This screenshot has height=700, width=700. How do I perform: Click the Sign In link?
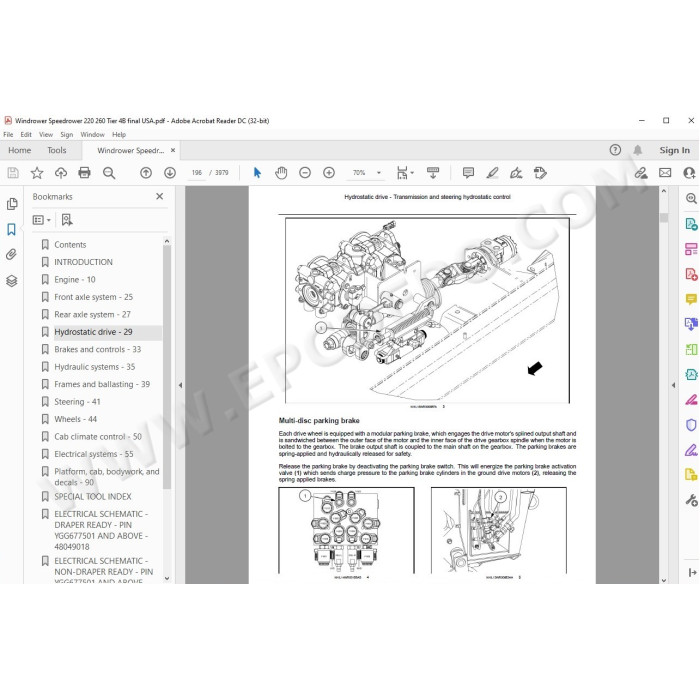tap(675, 150)
